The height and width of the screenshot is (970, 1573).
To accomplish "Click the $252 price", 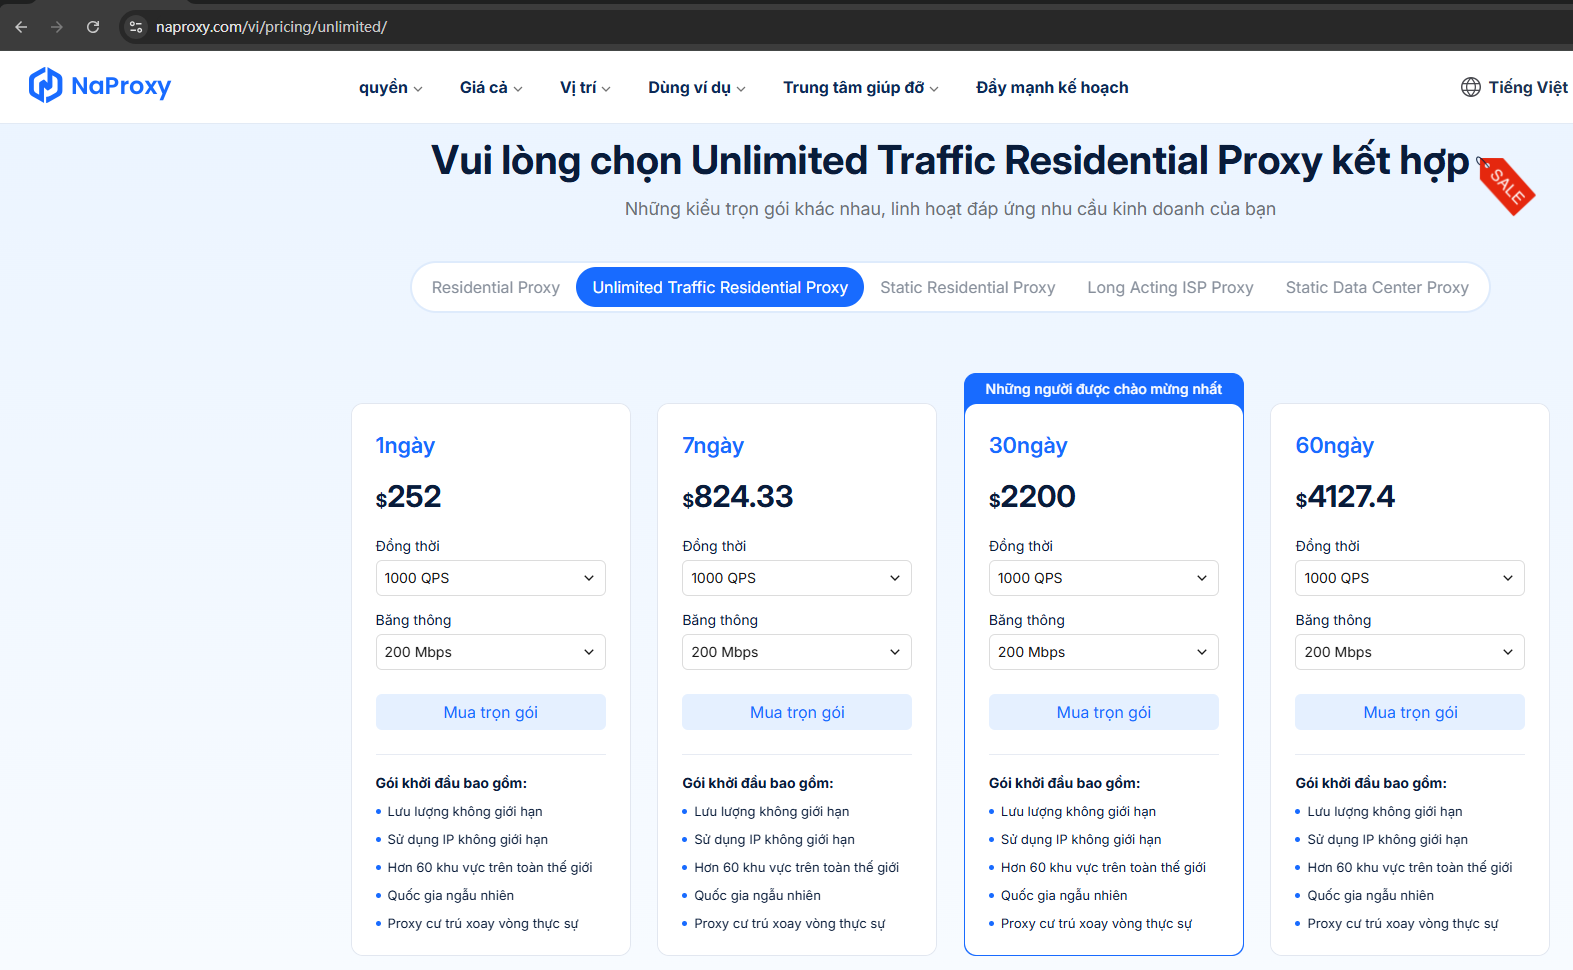I will pyautogui.click(x=408, y=497).
